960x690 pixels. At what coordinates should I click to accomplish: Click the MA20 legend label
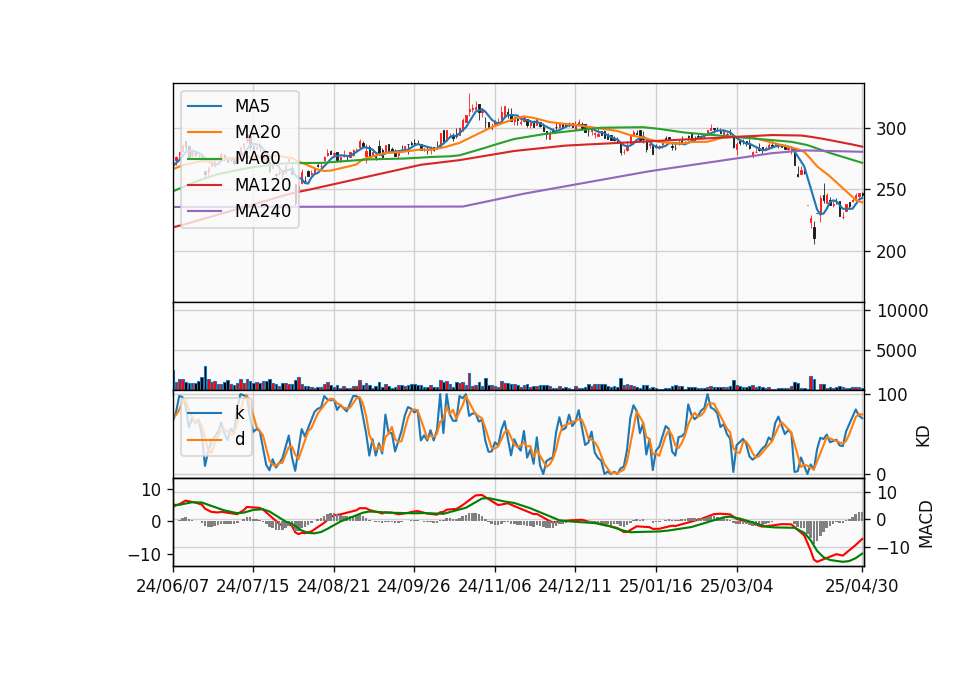(x=258, y=132)
